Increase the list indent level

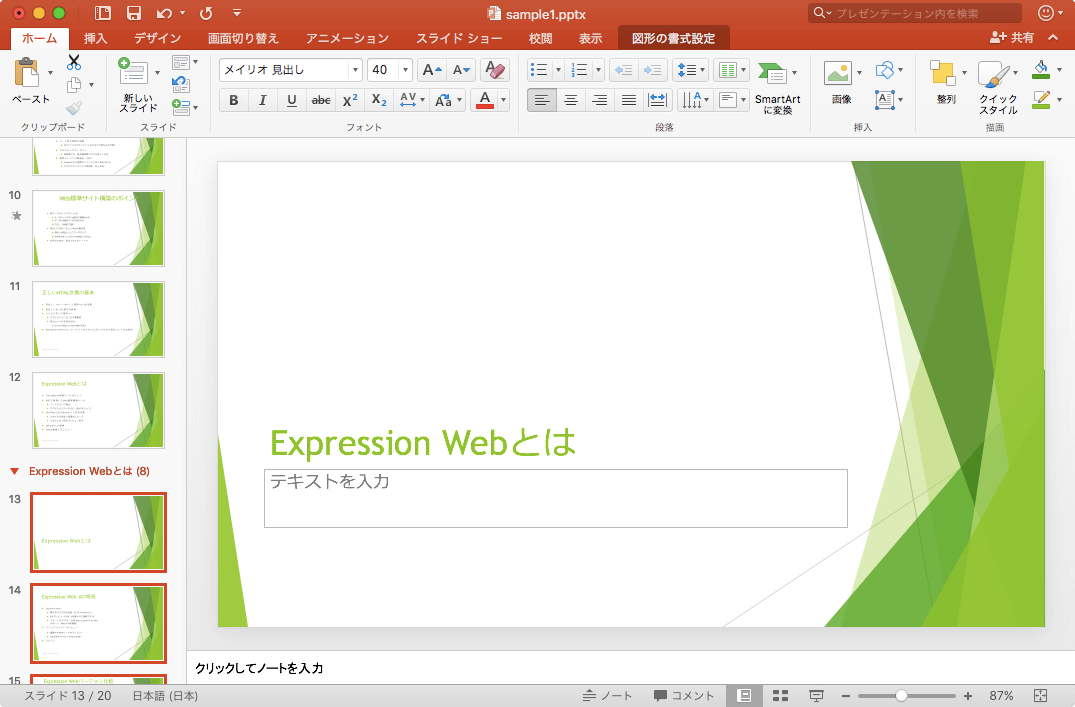tap(653, 70)
